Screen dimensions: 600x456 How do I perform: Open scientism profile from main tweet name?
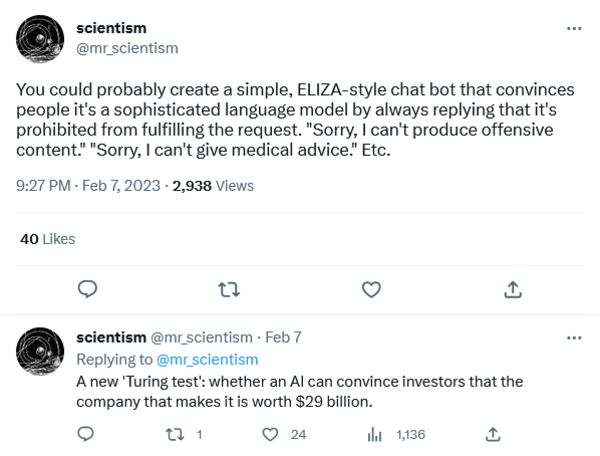coord(112,28)
